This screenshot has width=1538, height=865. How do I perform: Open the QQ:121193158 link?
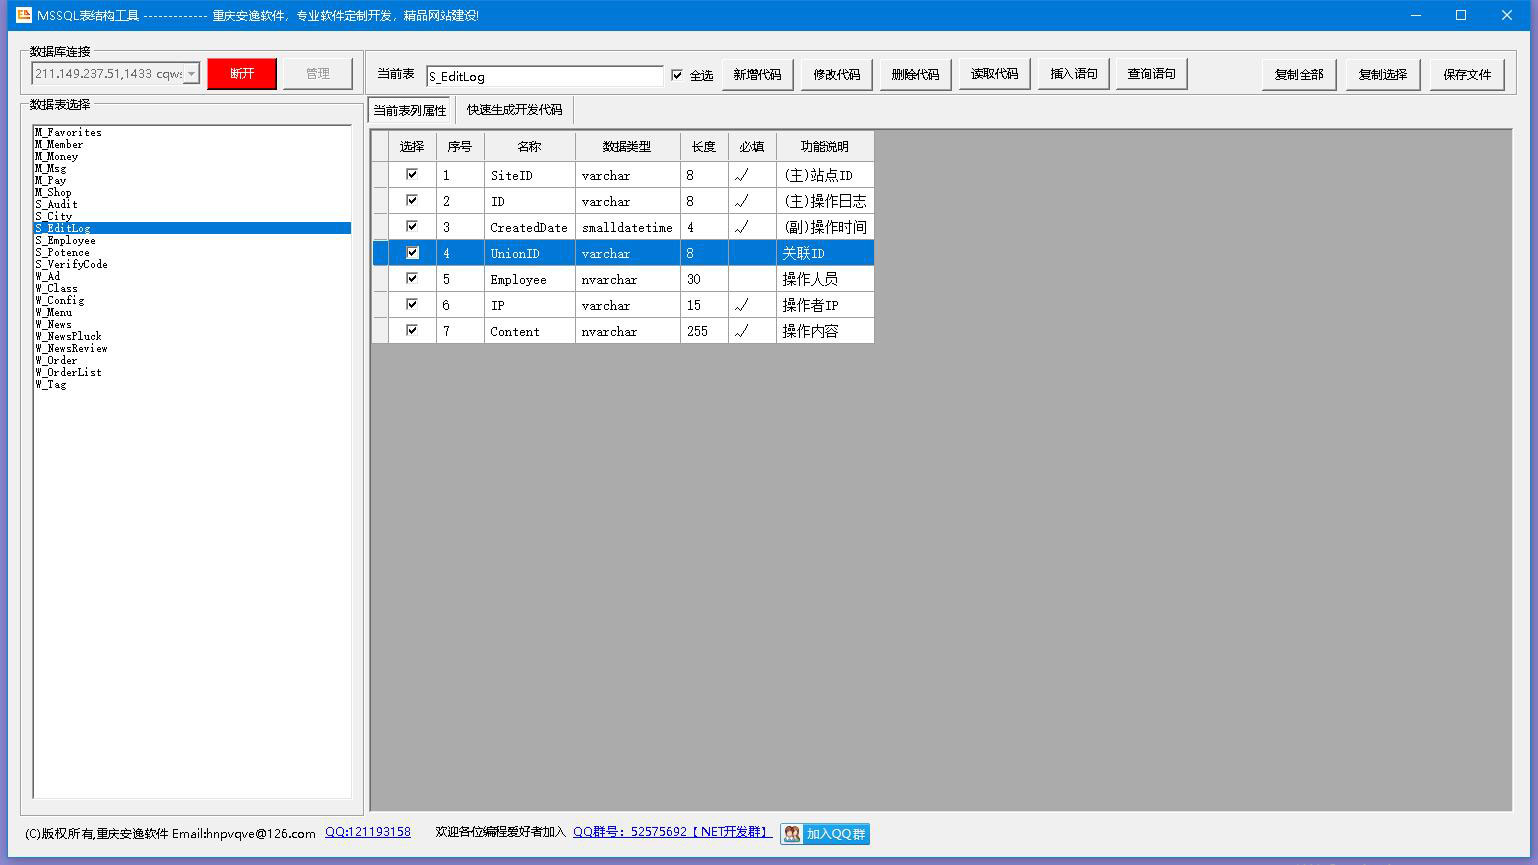click(x=367, y=832)
